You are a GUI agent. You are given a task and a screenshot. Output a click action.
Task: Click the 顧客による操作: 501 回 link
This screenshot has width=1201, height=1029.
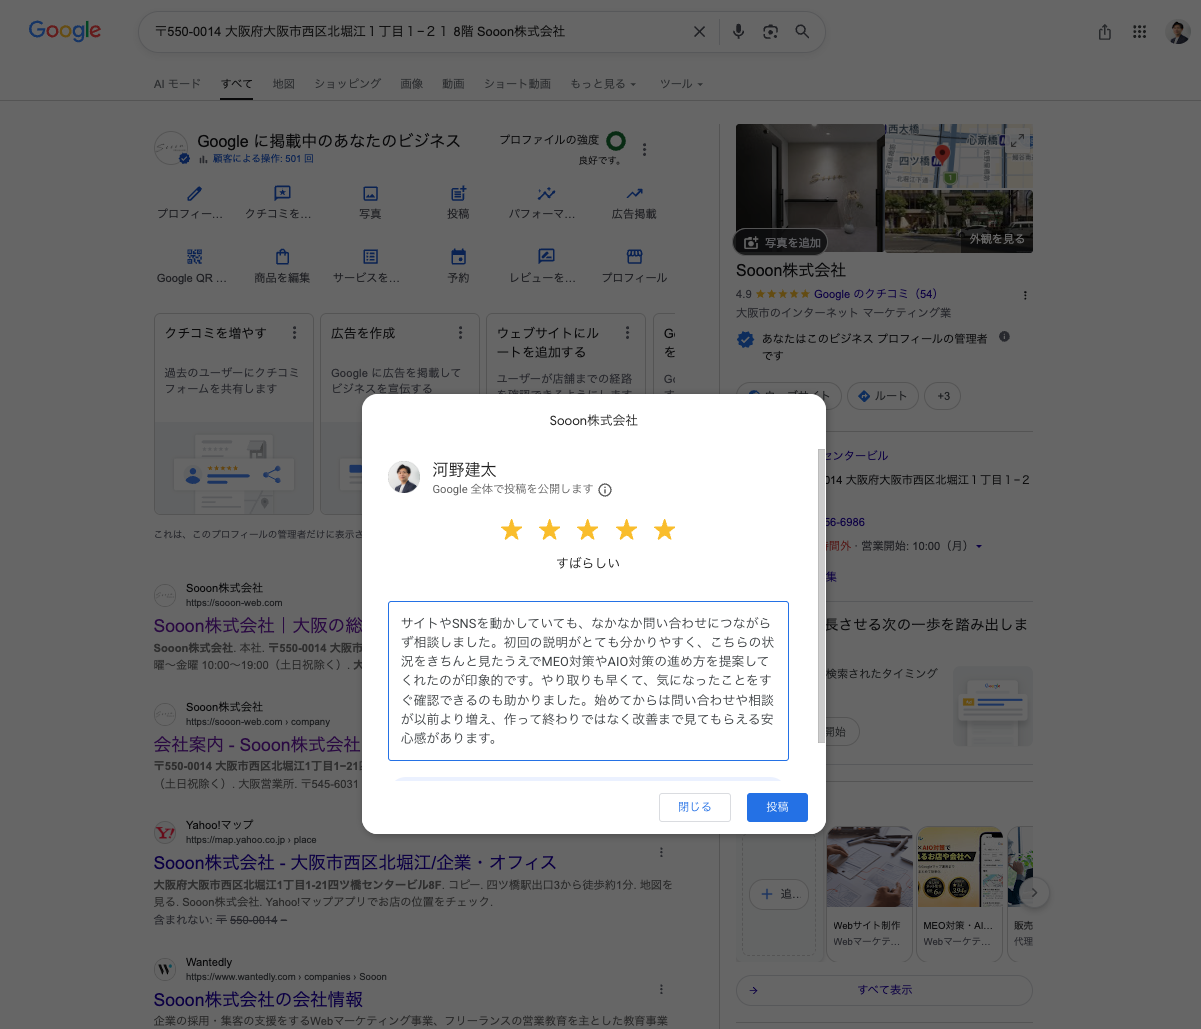263,158
